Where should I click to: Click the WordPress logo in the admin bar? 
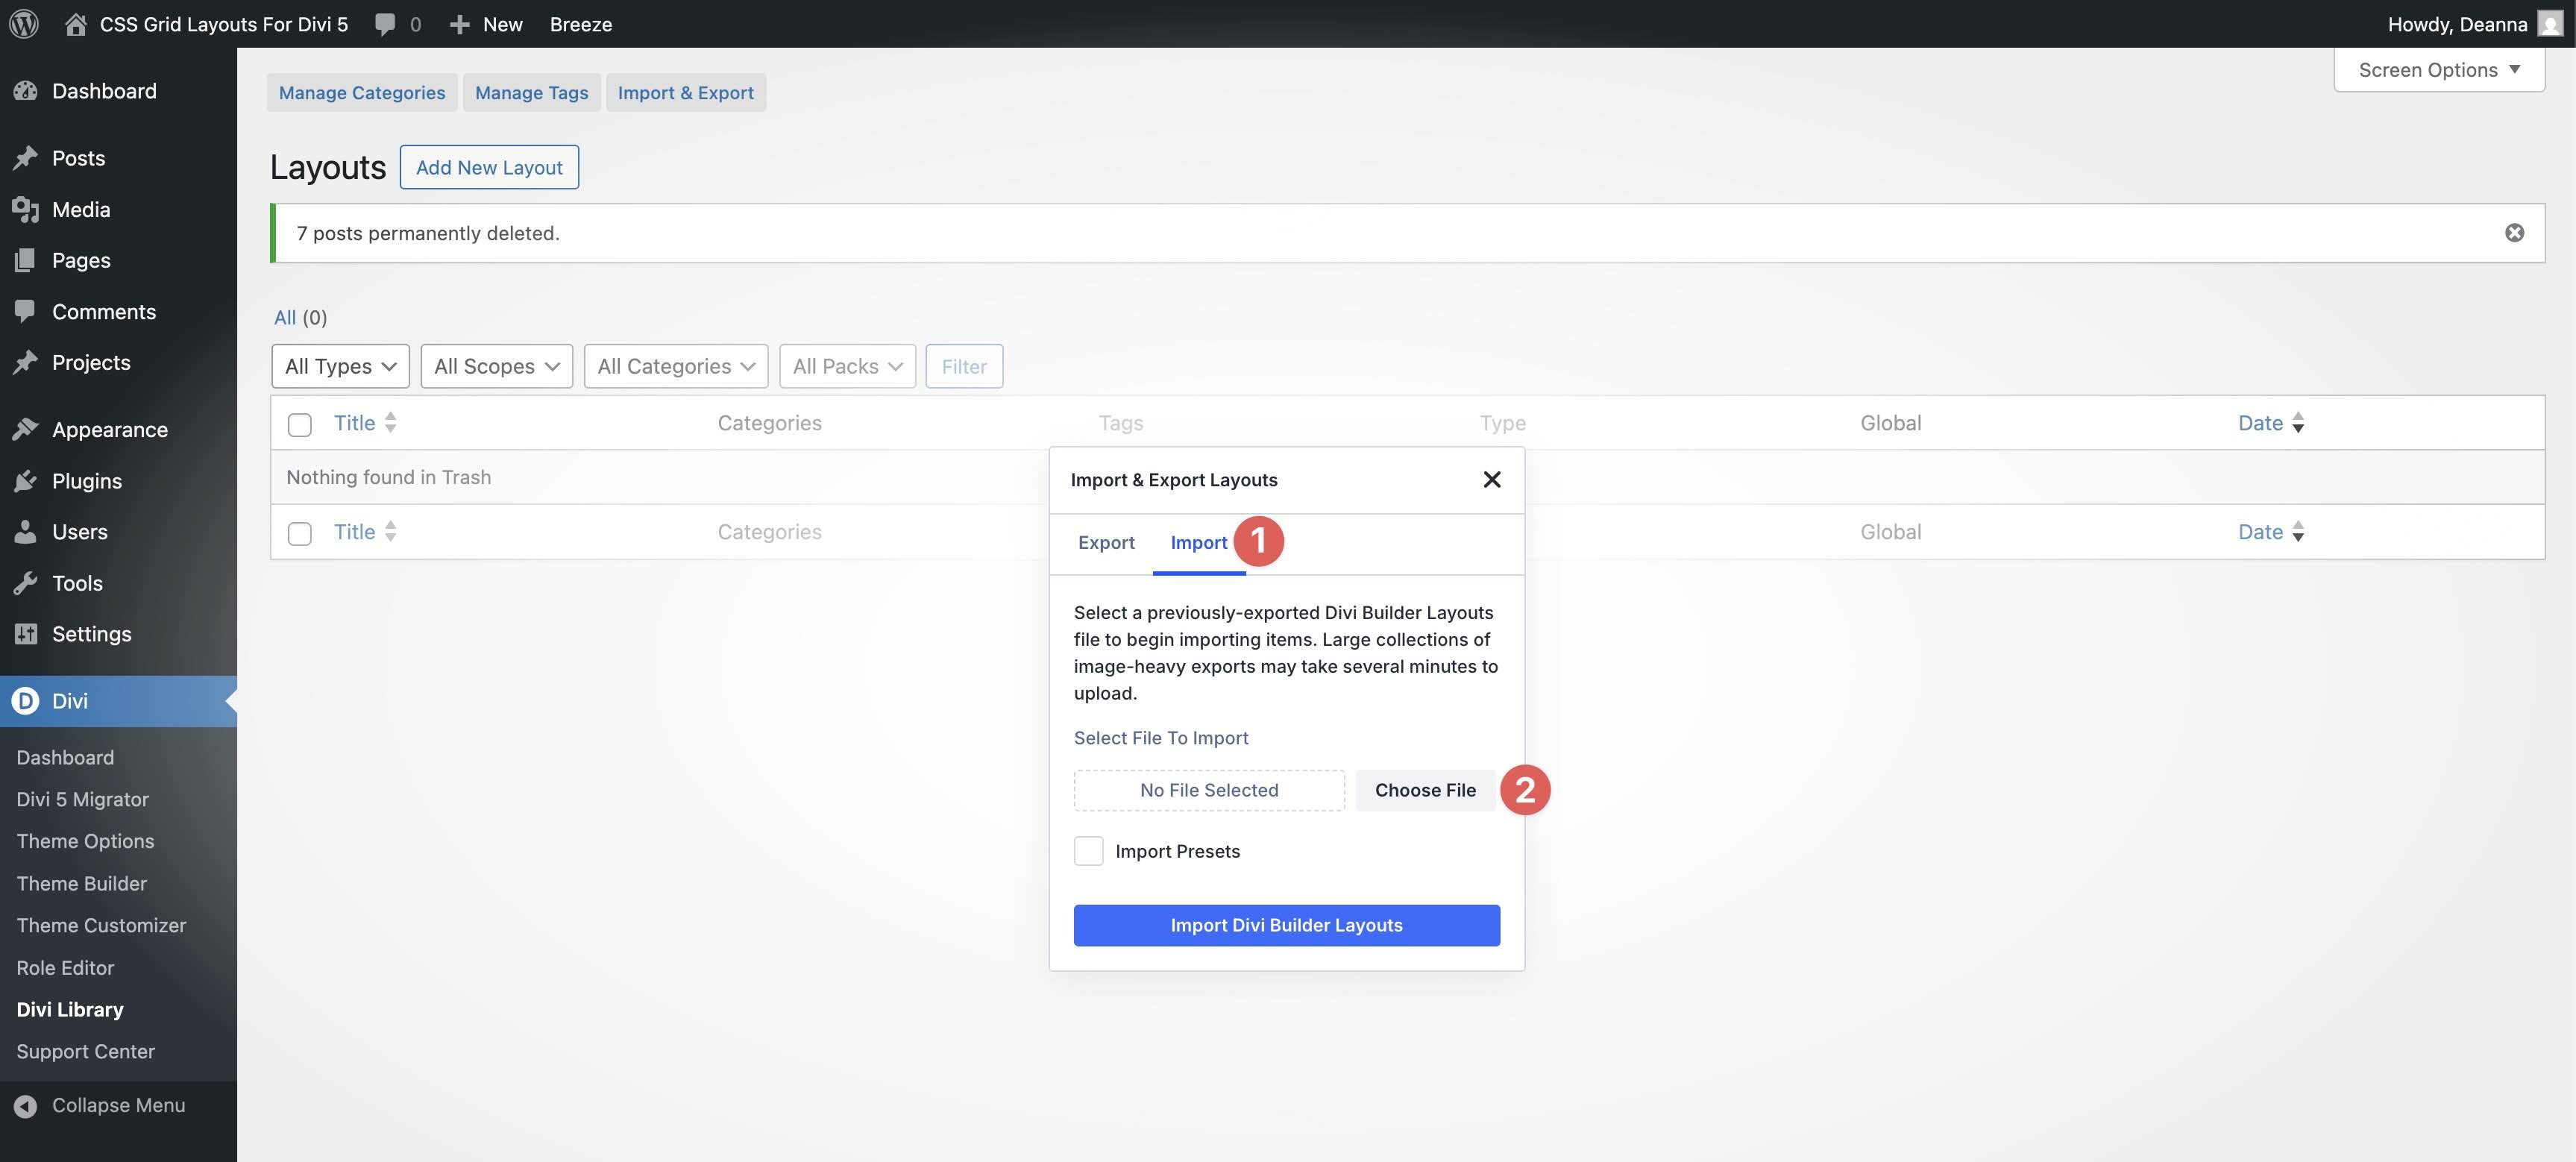[x=23, y=23]
